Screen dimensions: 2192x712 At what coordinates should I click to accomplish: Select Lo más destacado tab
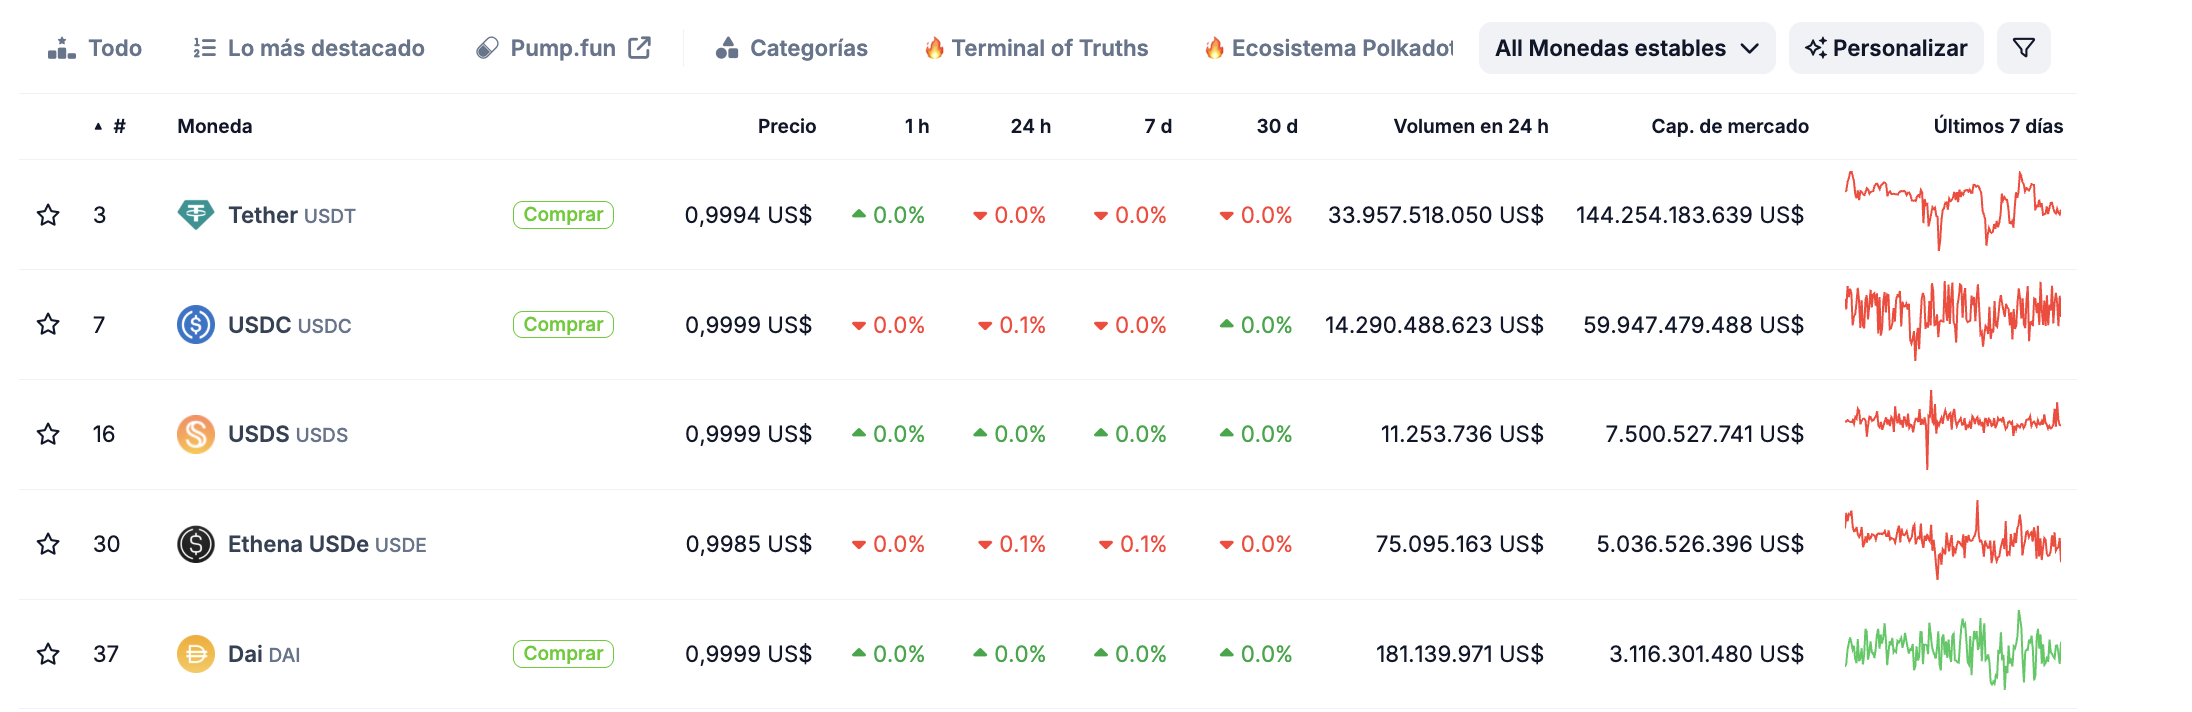coord(309,48)
